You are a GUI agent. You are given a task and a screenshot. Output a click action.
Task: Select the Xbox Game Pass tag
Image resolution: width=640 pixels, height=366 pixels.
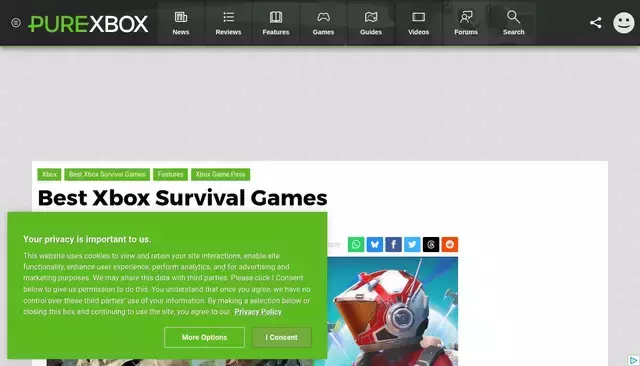tap(220, 174)
